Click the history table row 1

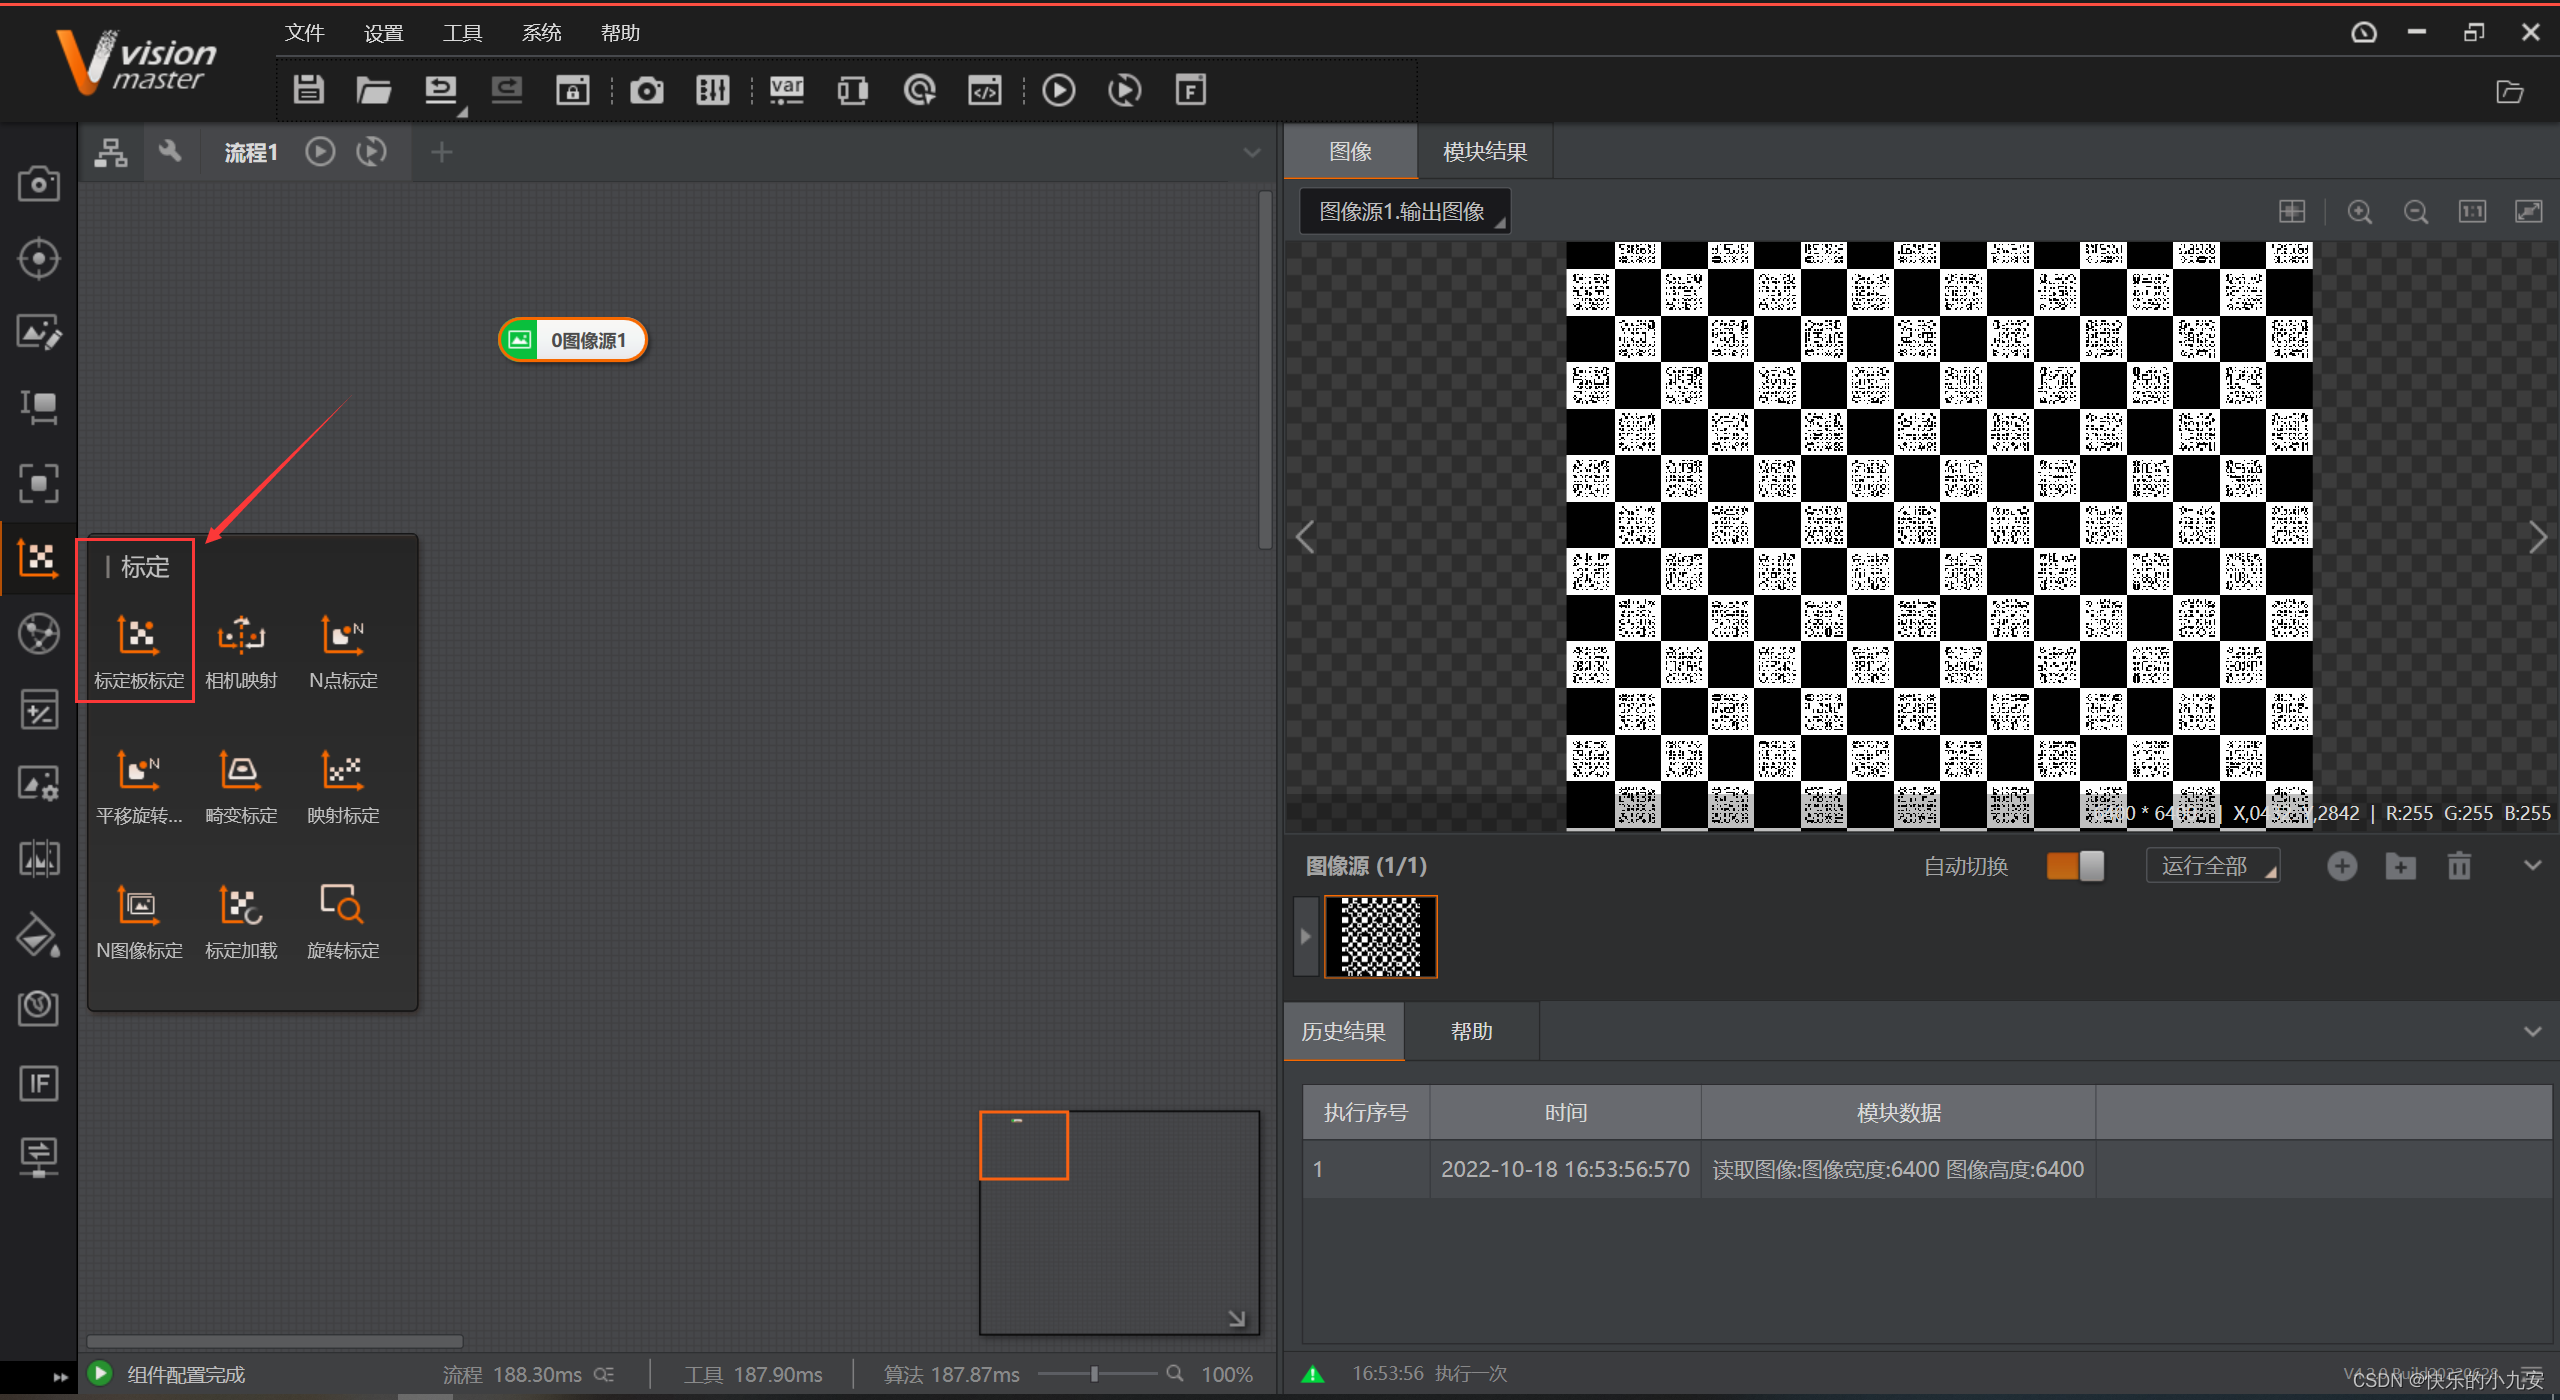click(1927, 1169)
